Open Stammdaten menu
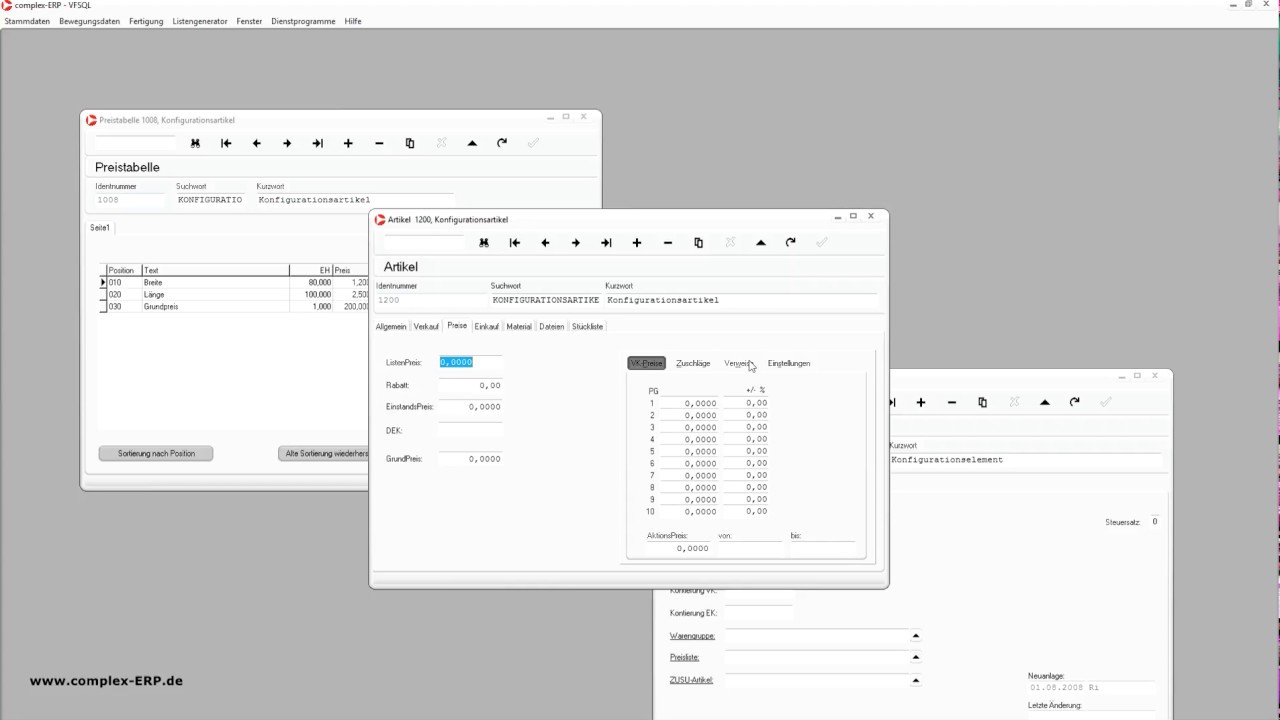 coord(27,21)
